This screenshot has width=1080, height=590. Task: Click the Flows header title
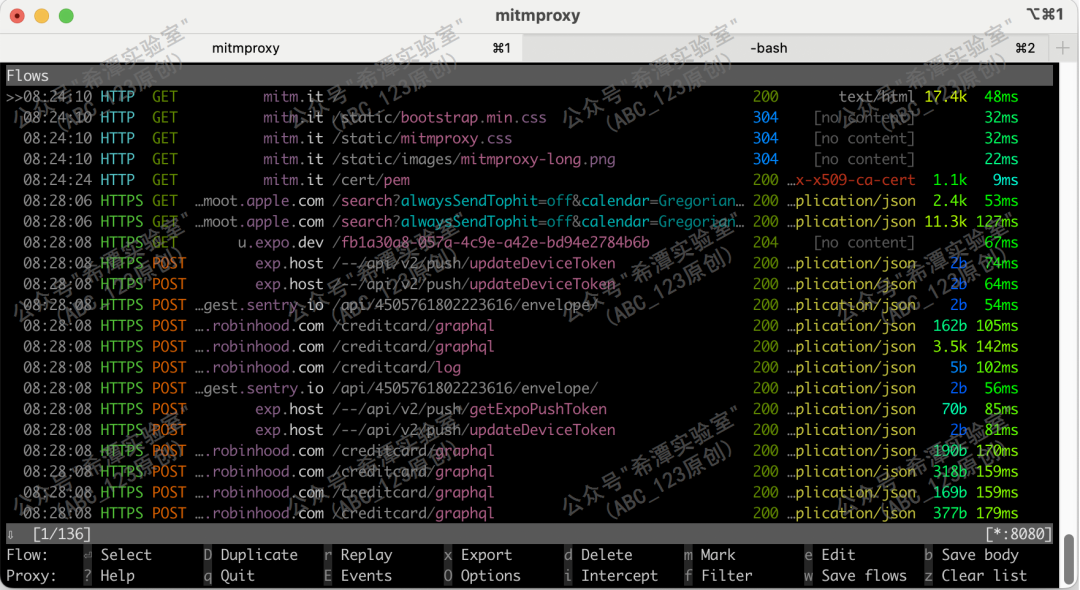(x=28, y=76)
